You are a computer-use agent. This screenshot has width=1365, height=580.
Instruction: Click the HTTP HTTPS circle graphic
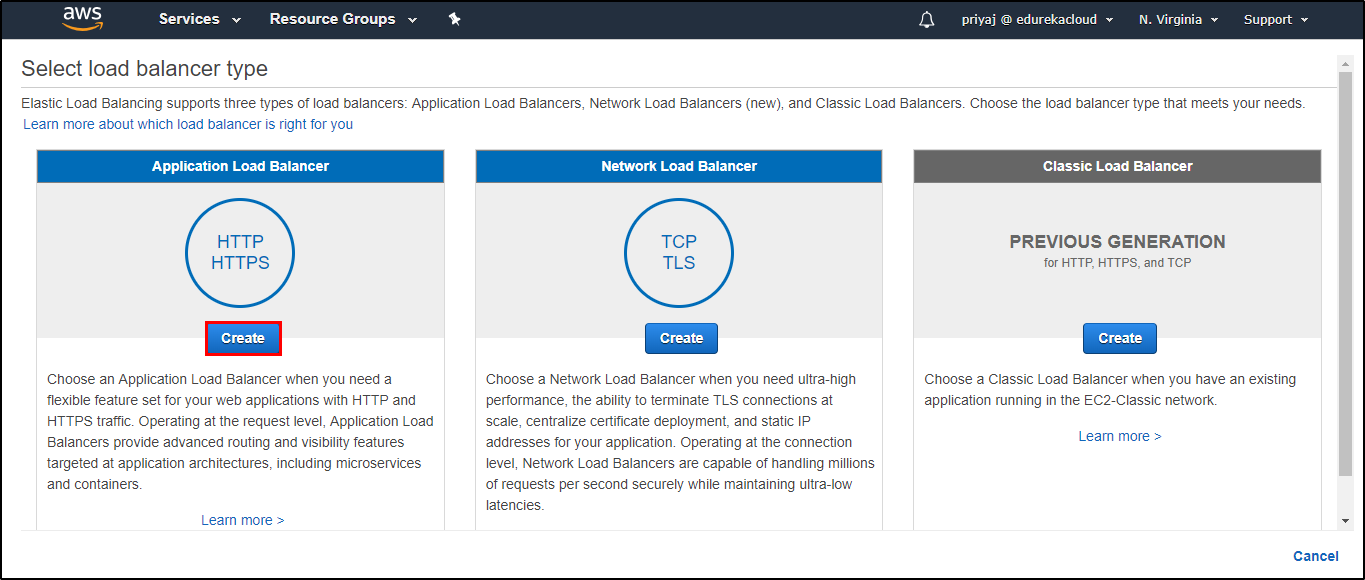coord(240,252)
